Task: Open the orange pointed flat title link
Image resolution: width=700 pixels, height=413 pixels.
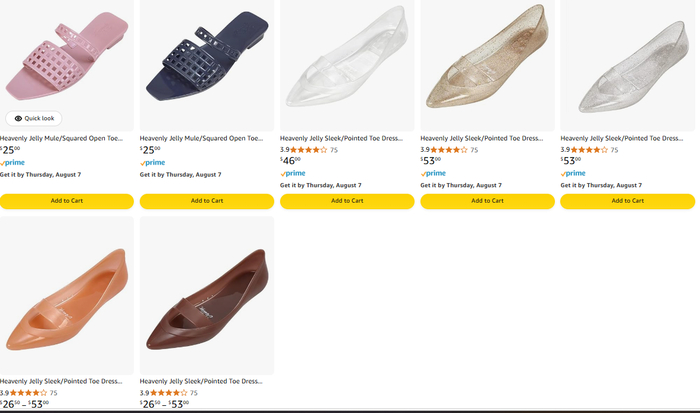Action: point(61,381)
